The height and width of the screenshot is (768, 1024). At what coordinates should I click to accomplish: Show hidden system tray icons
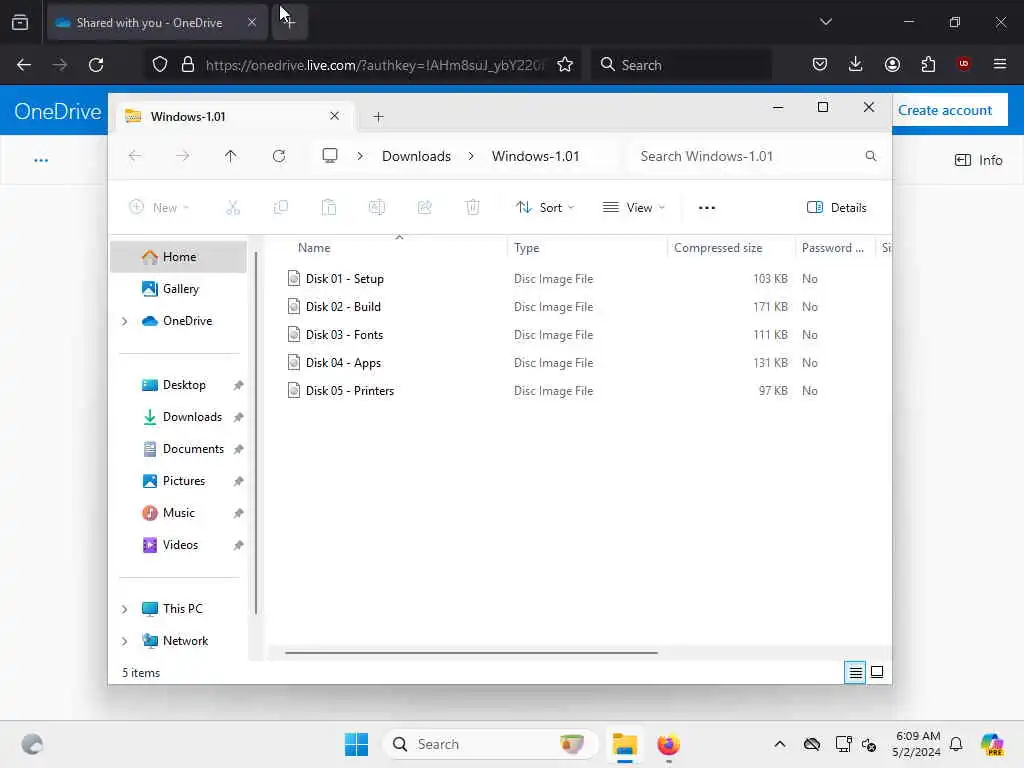(779, 744)
